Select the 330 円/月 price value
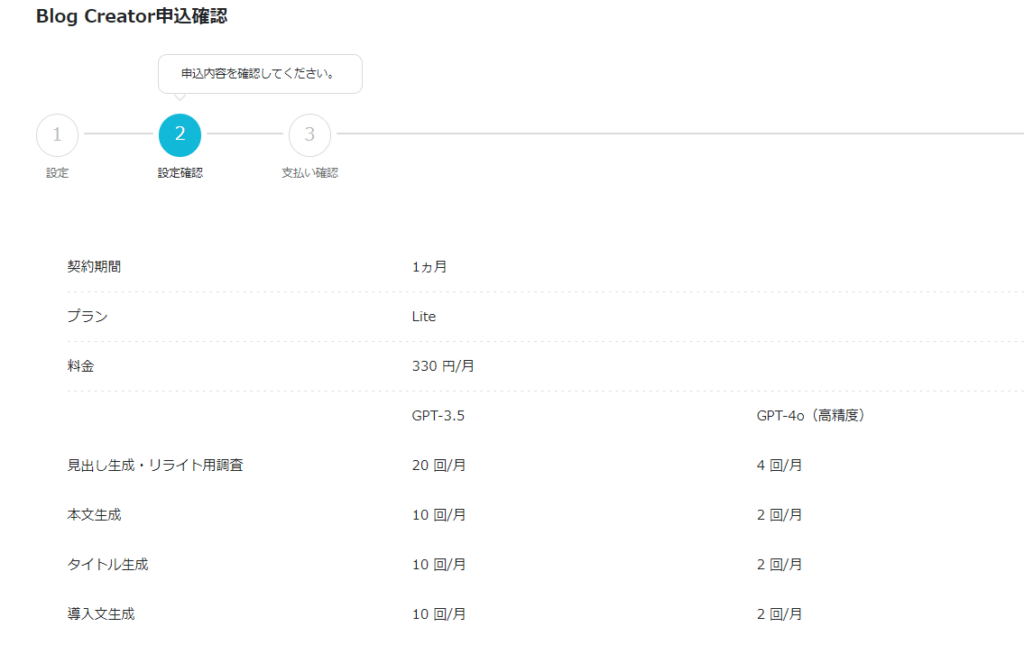Viewport: 1024px width, 664px height. tap(443, 366)
